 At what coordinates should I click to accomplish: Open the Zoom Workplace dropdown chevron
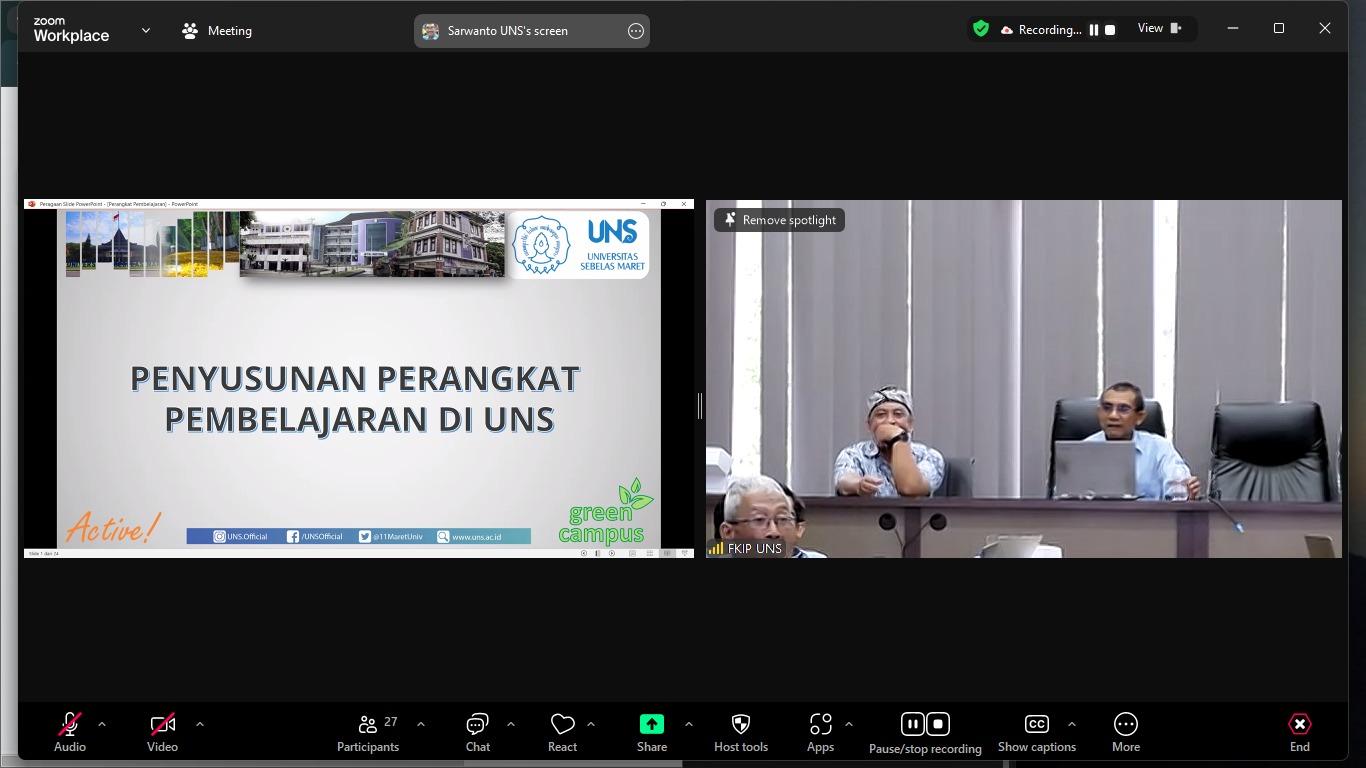(x=146, y=31)
